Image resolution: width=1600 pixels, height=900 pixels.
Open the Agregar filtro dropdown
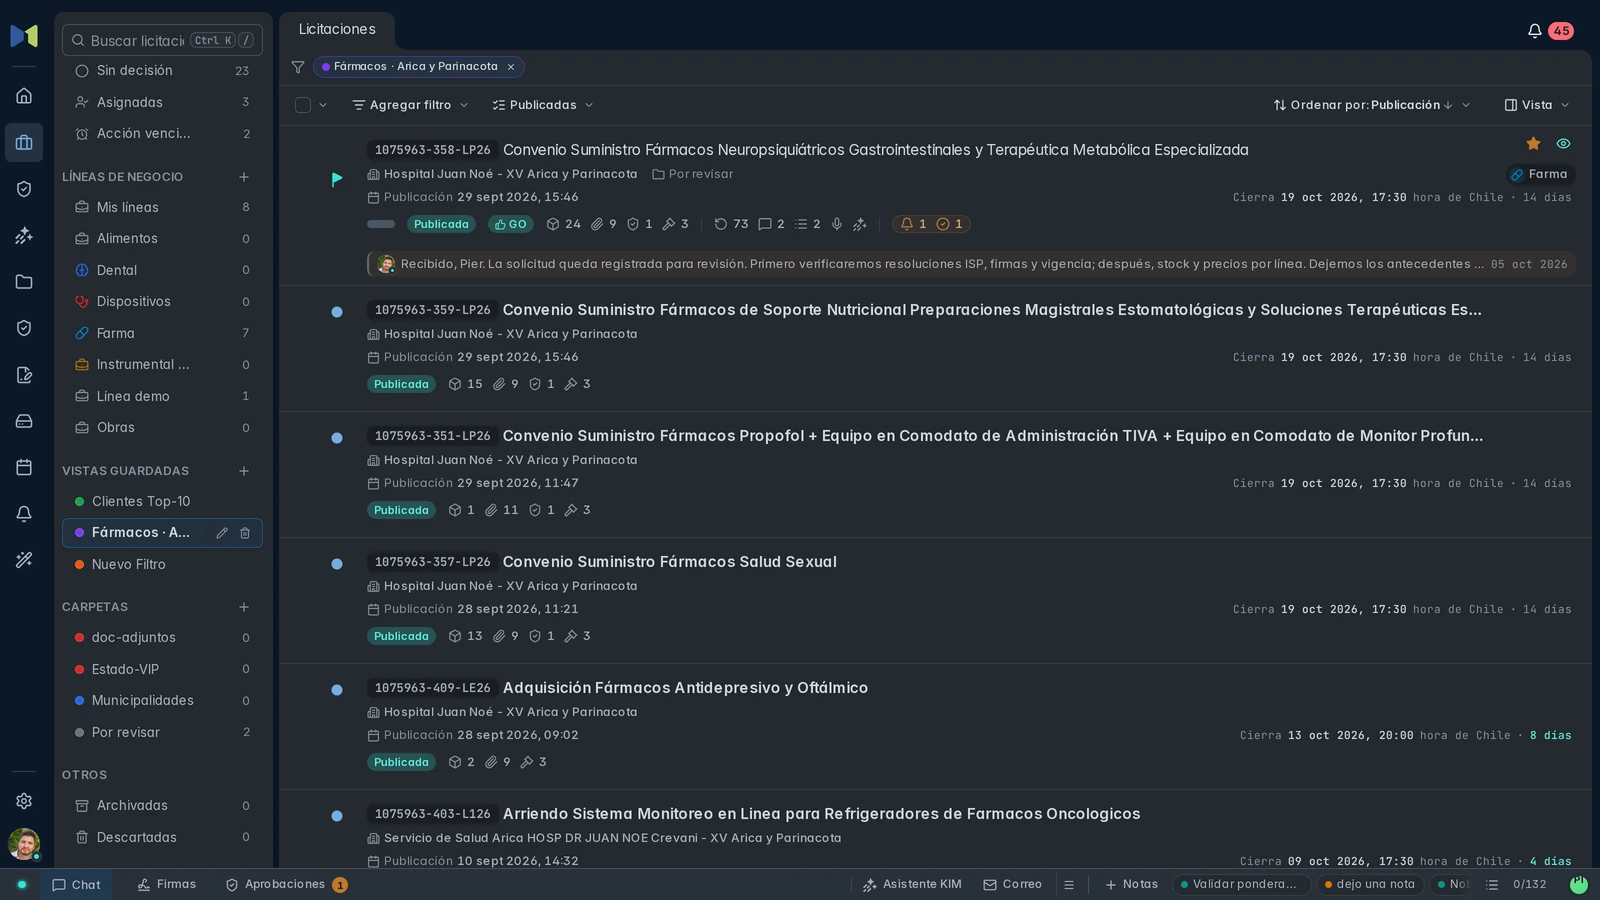[x=410, y=105]
